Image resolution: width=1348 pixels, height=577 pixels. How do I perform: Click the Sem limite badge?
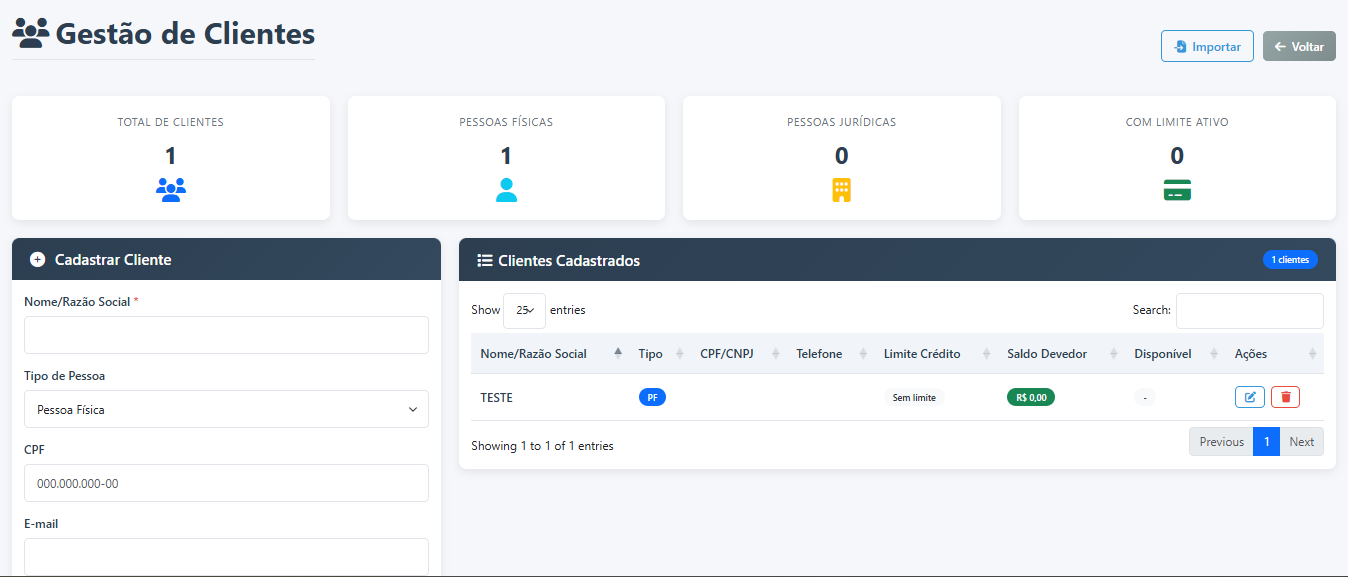(914, 397)
